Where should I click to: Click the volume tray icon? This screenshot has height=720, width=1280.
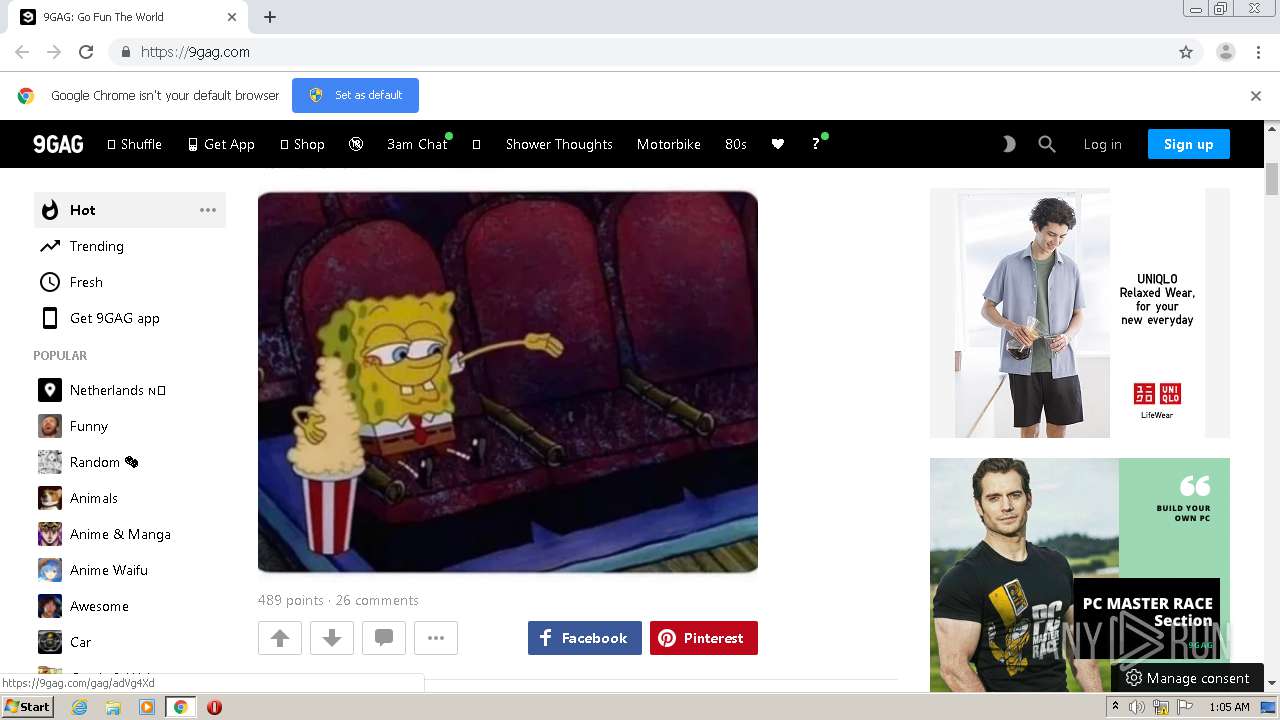pyautogui.click(x=1137, y=707)
